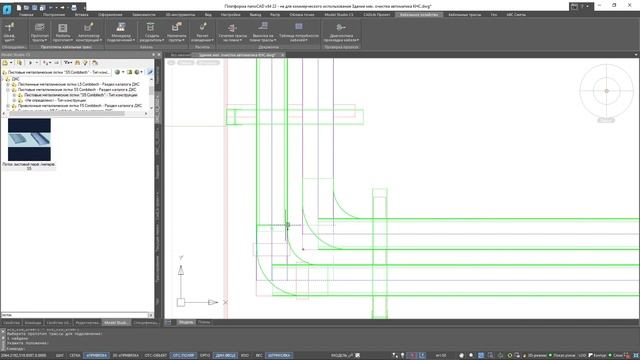Toggle оПРИВЯЗКА object snap
This screenshot has width=640, height=360.
coord(96,356)
